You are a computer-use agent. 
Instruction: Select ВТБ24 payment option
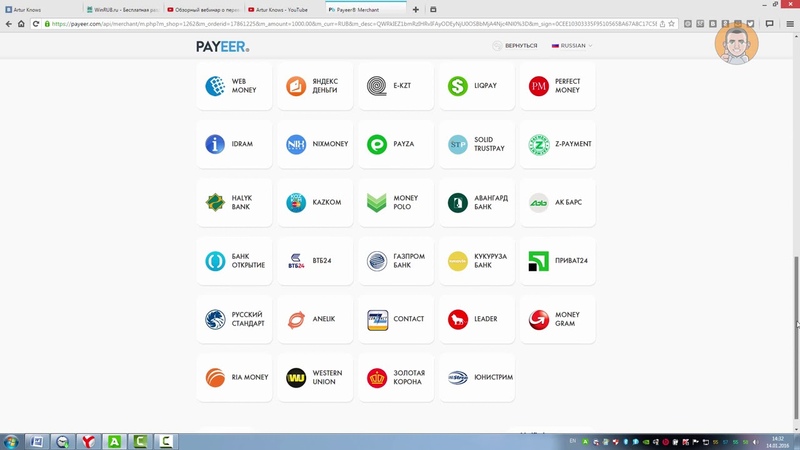point(315,261)
